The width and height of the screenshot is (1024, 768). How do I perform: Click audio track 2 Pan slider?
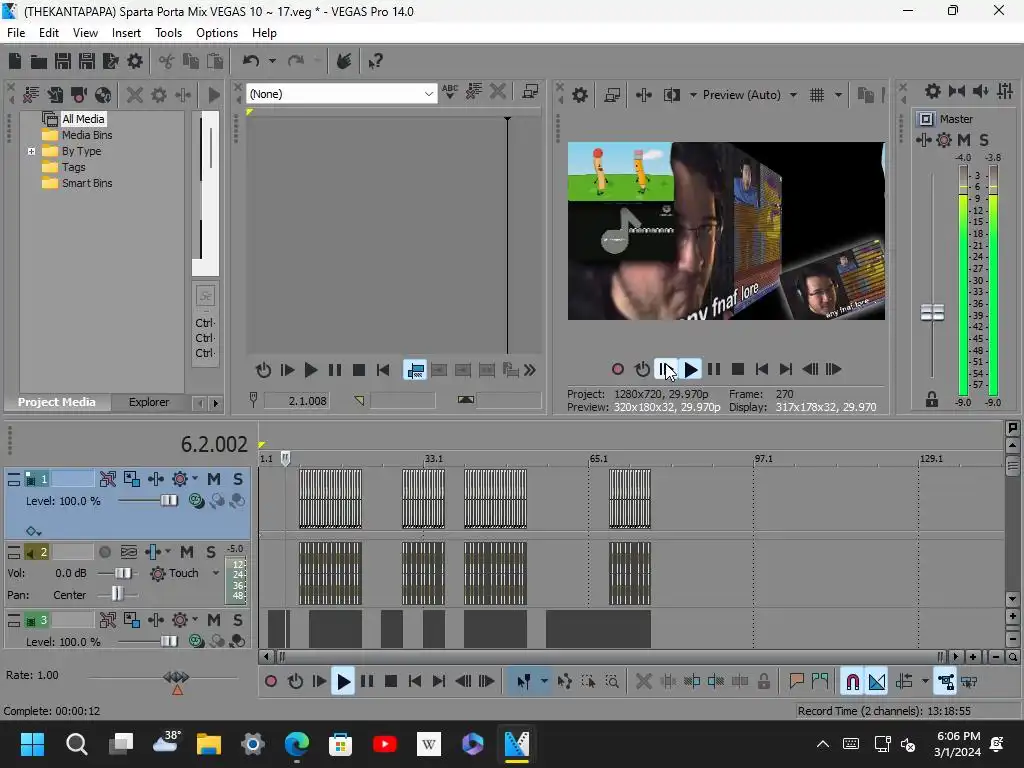pyautogui.click(x=117, y=594)
